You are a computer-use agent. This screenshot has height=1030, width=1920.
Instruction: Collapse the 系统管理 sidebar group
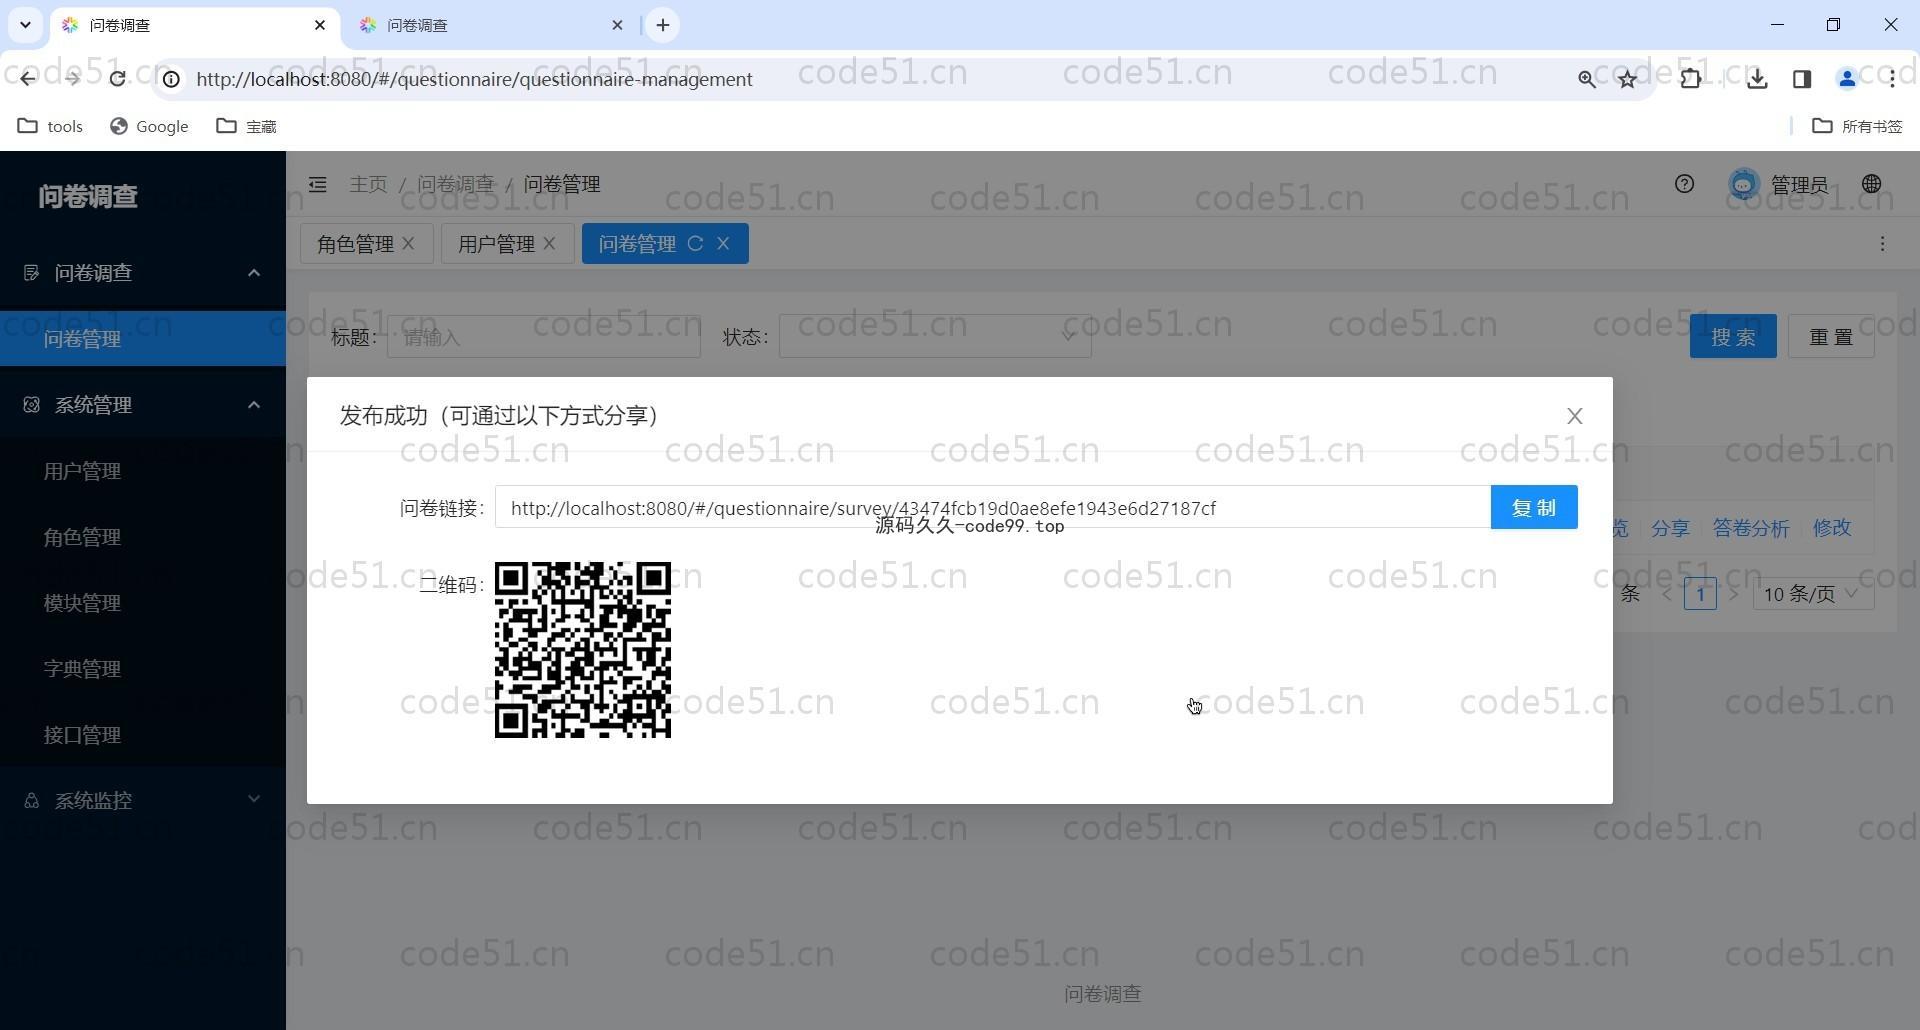coord(143,405)
